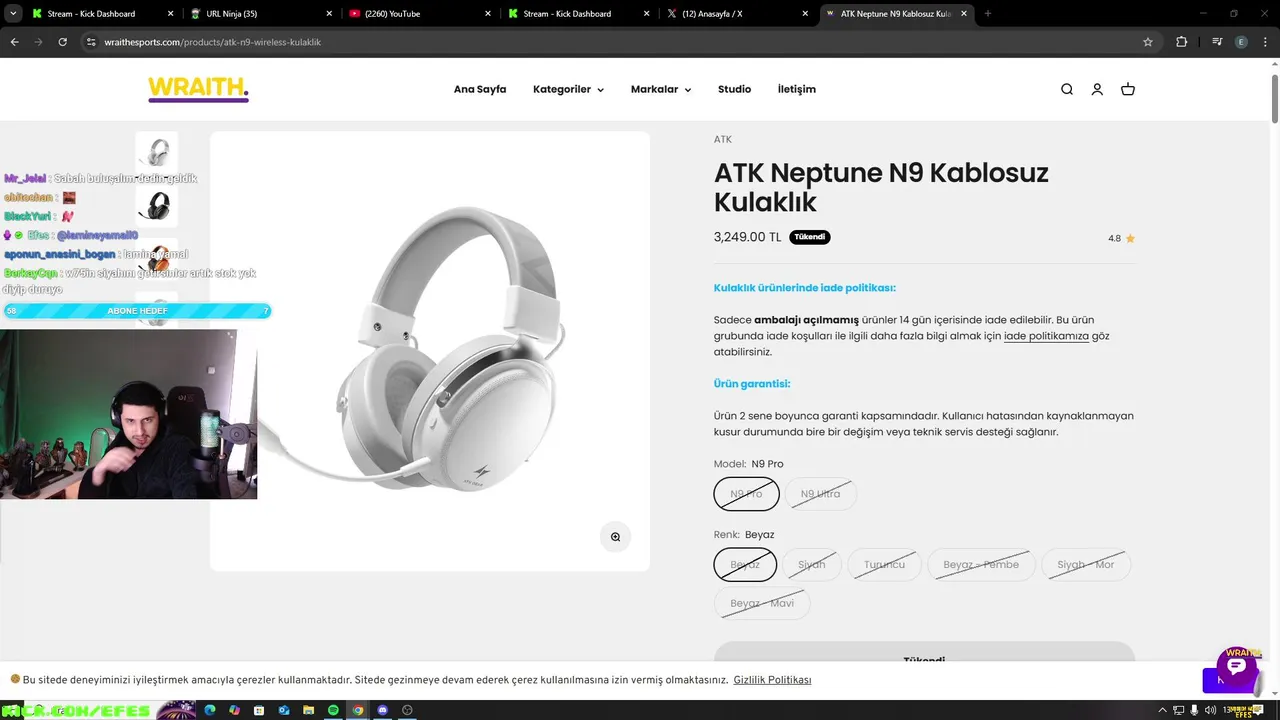
Task: Select the black headset thumbnail image
Action: 157,206
